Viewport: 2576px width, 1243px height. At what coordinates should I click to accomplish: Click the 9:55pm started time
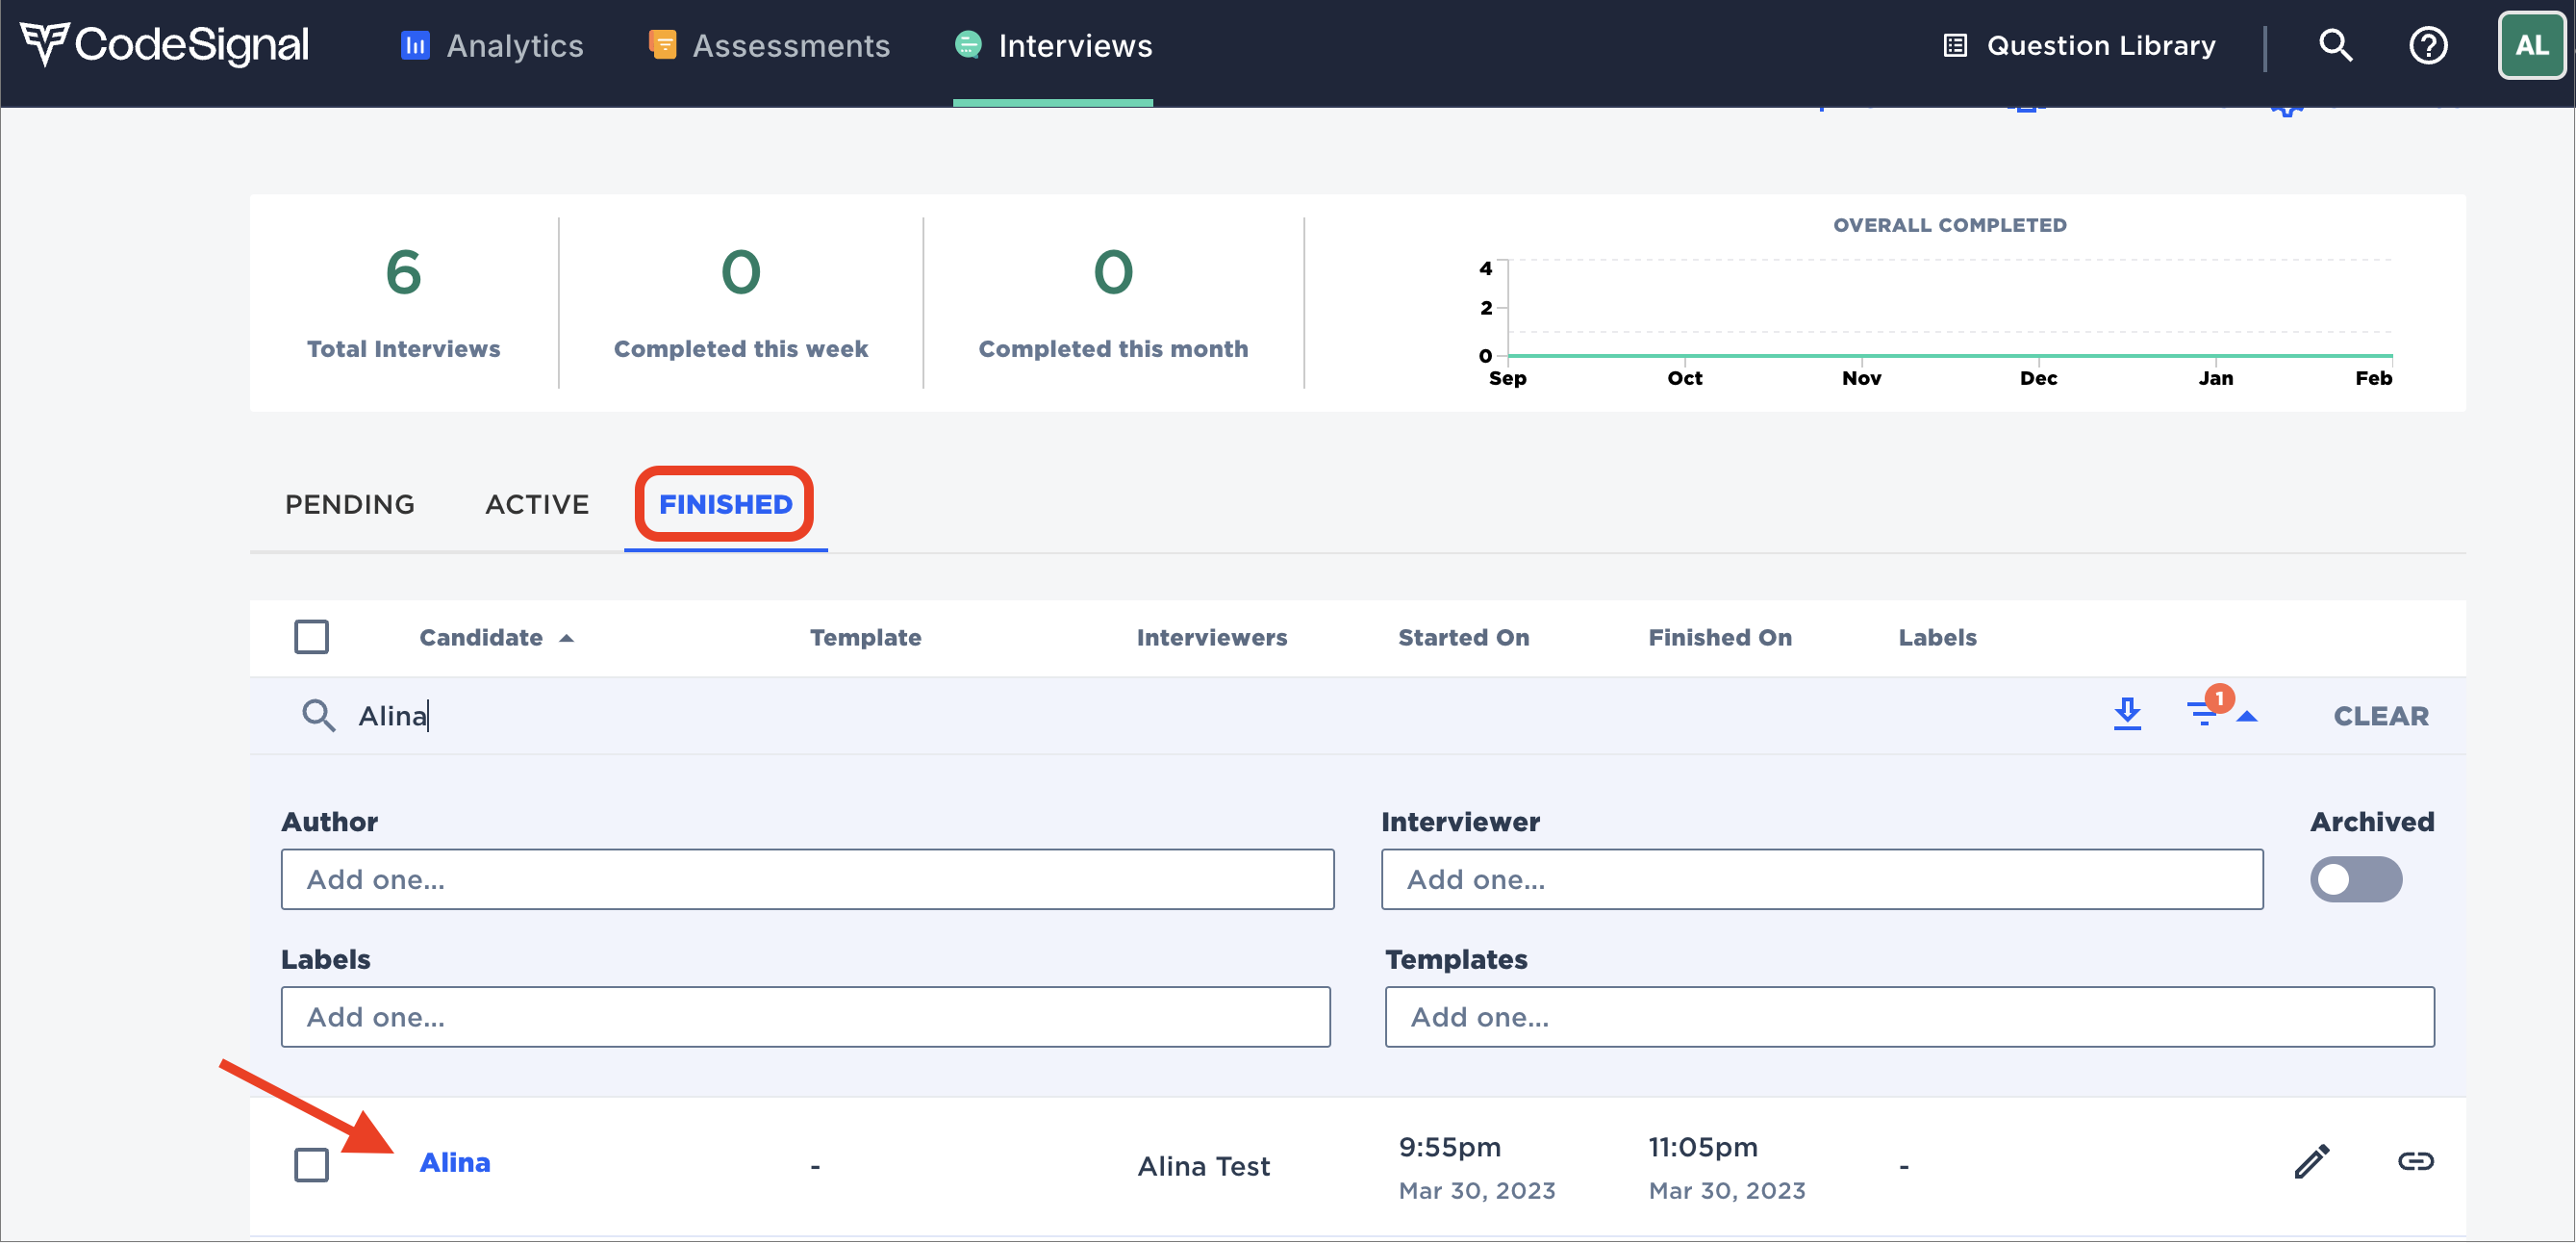(x=1449, y=1146)
